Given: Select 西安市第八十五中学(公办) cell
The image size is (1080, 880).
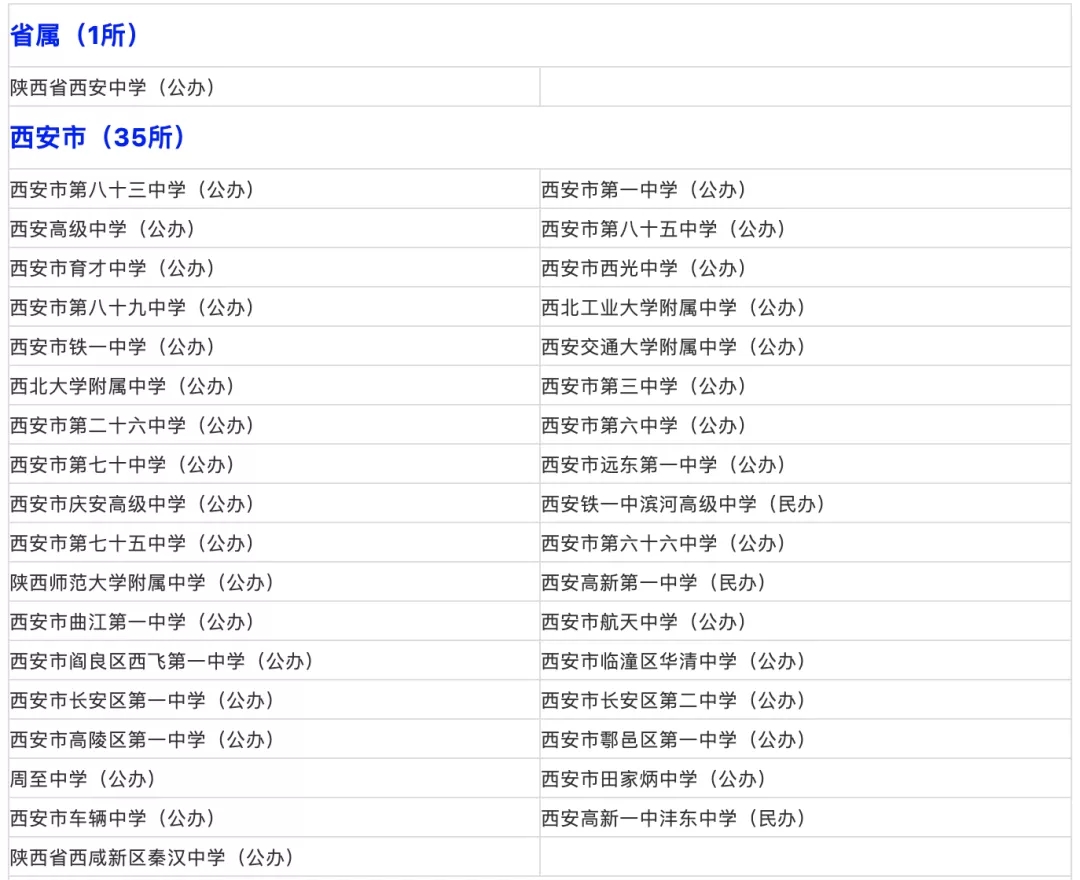Looking at the screenshot, I should click(805, 228).
